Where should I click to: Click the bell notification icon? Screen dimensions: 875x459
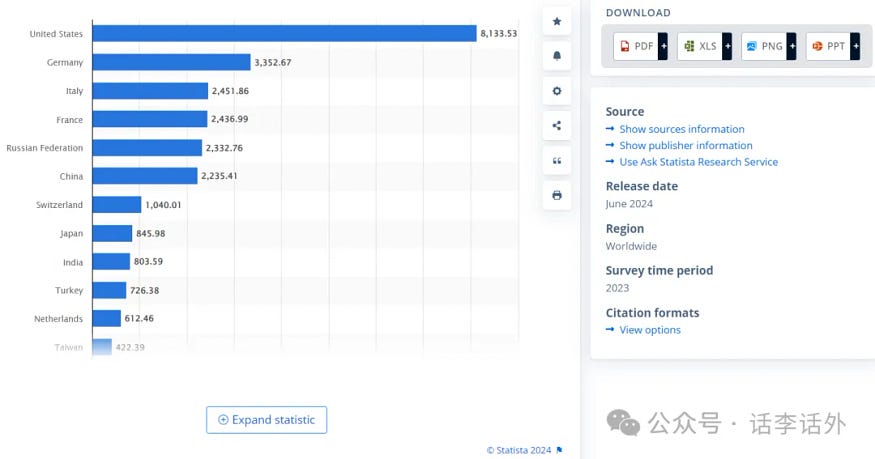557,56
